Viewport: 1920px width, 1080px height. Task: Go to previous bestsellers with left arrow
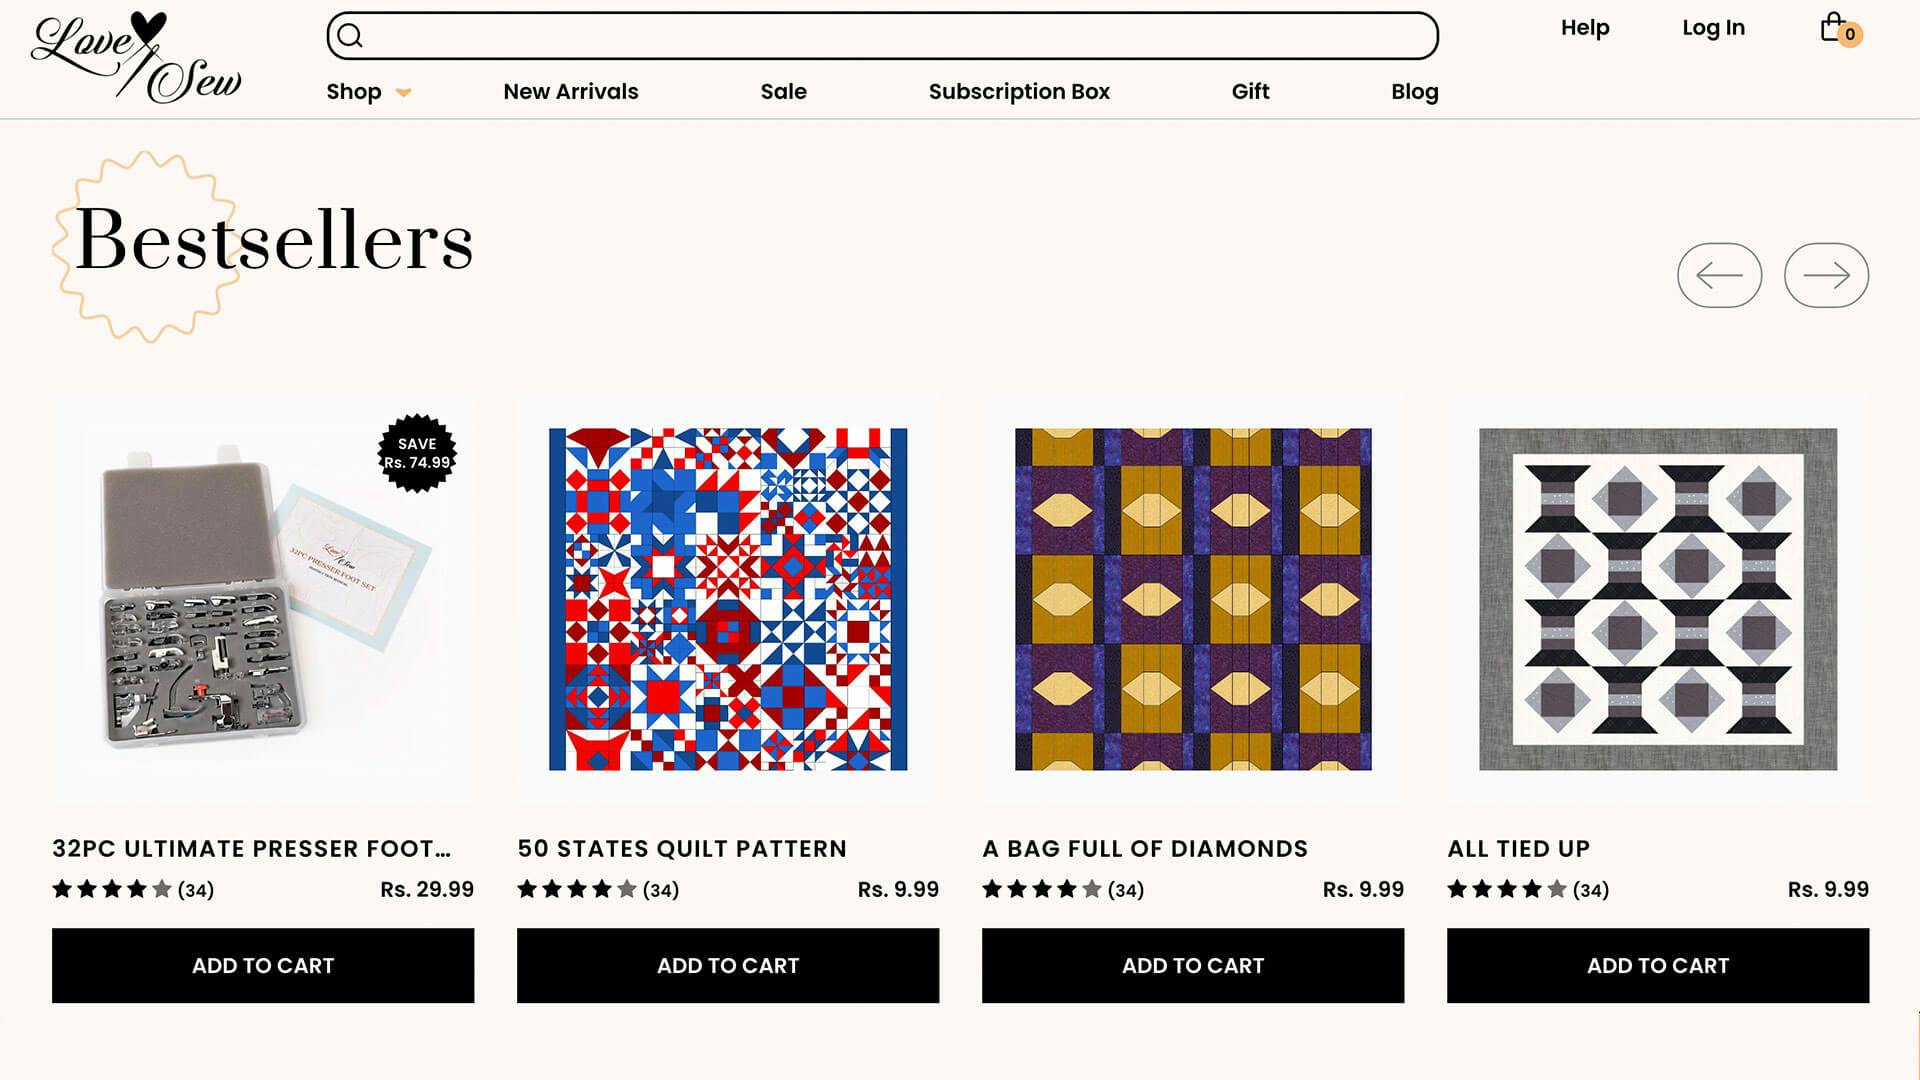(1719, 275)
